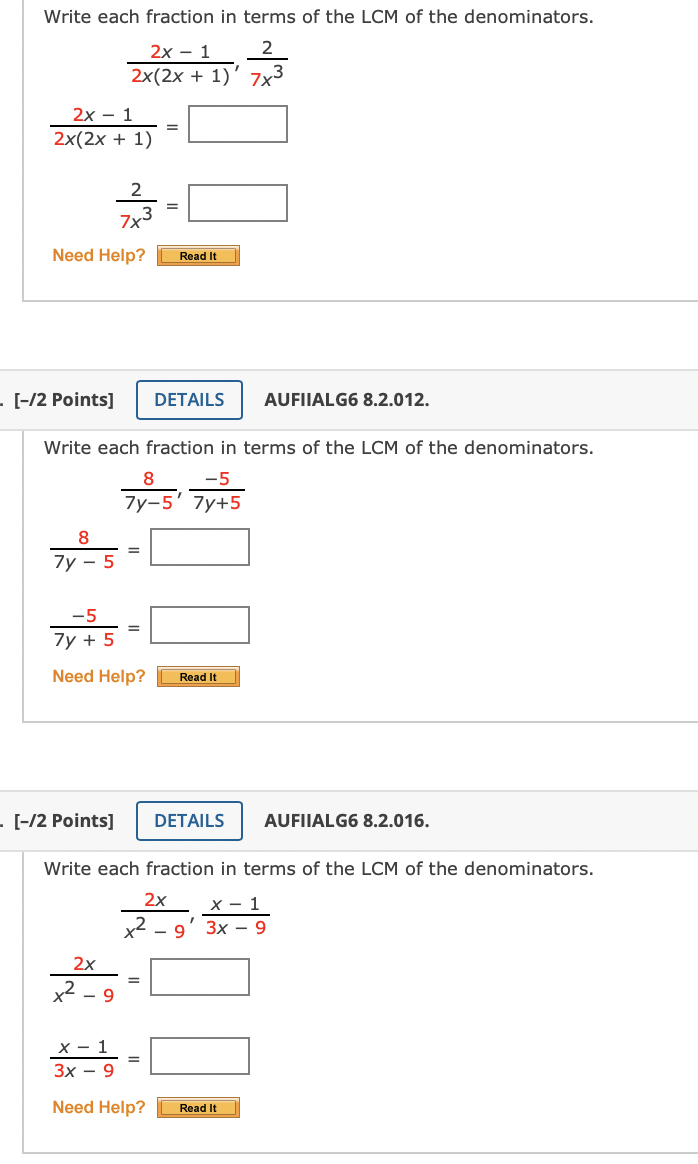Click answer box for x−1 over 3x−9
This screenshot has width=698, height=1164.
(x=199, y=1055)
